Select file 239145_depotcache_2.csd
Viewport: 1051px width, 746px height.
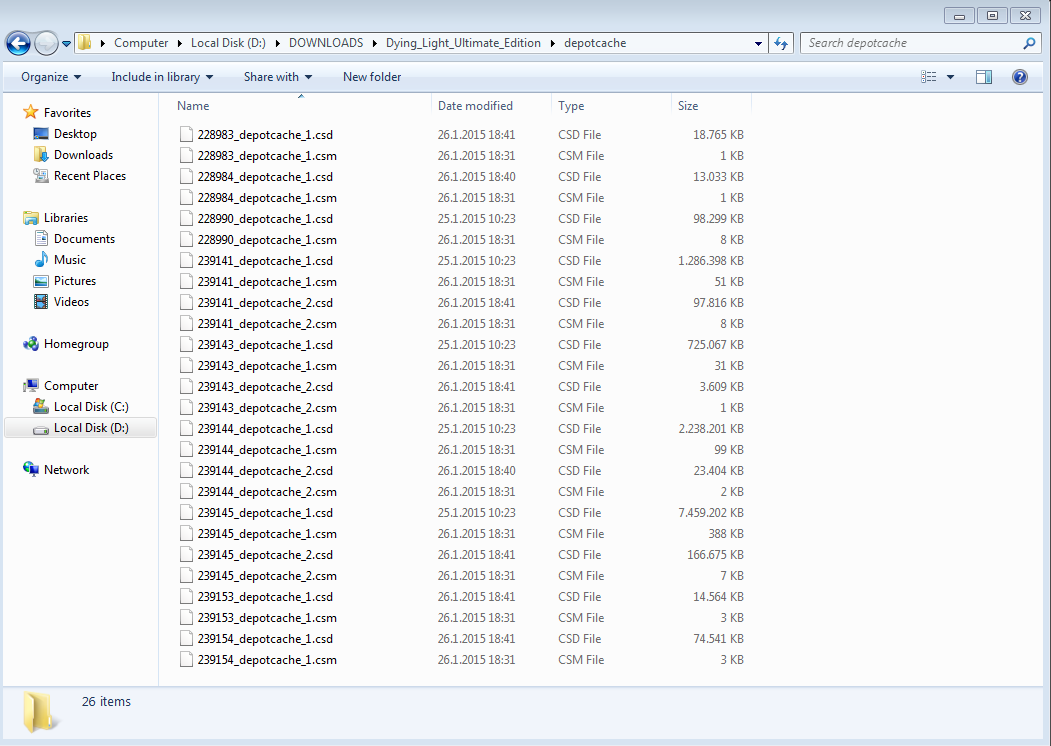pos(265,555)
